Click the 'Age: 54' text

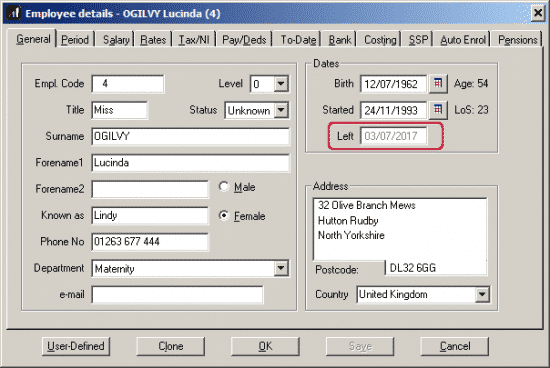(471, 83)
